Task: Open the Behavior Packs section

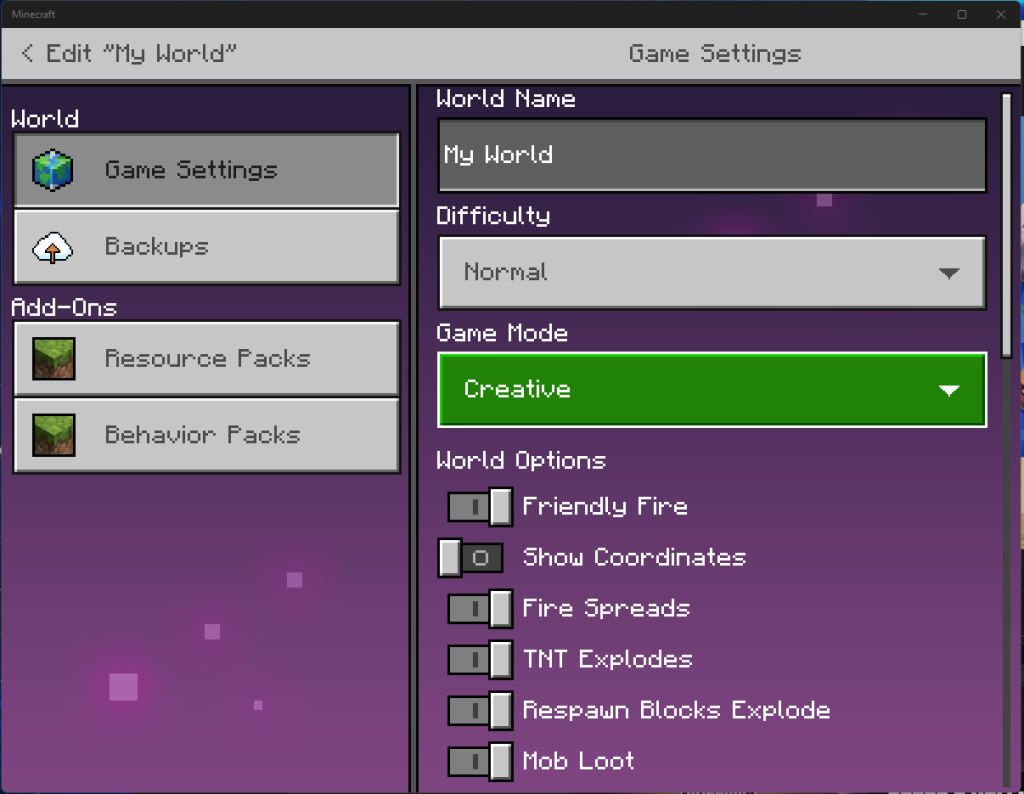Action: coord(206,435)
